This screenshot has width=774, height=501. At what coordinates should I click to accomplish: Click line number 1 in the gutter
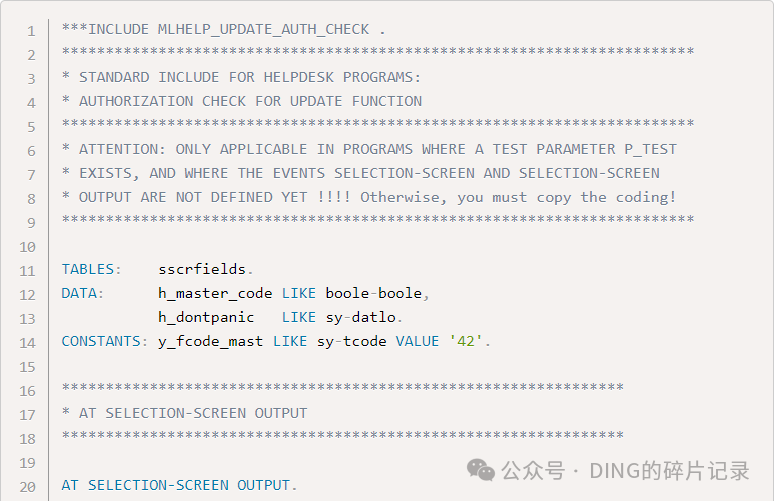point(32,32)
